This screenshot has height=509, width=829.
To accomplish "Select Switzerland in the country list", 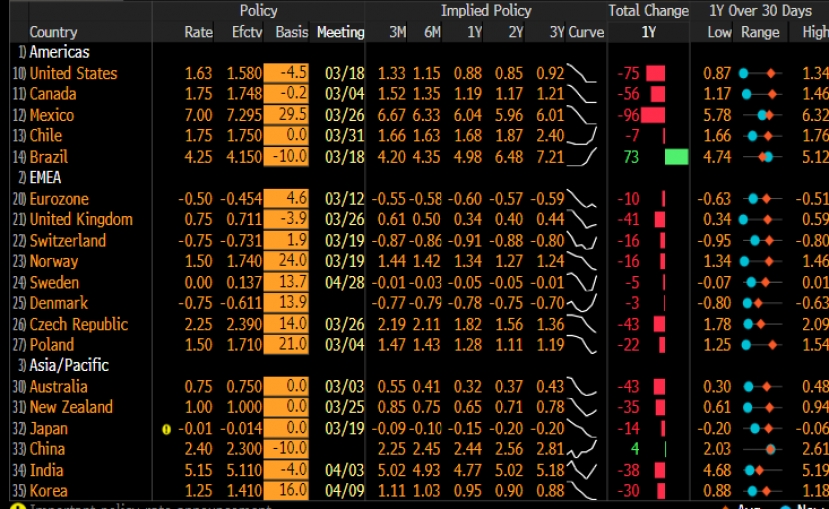I will [x=68, y=240].
